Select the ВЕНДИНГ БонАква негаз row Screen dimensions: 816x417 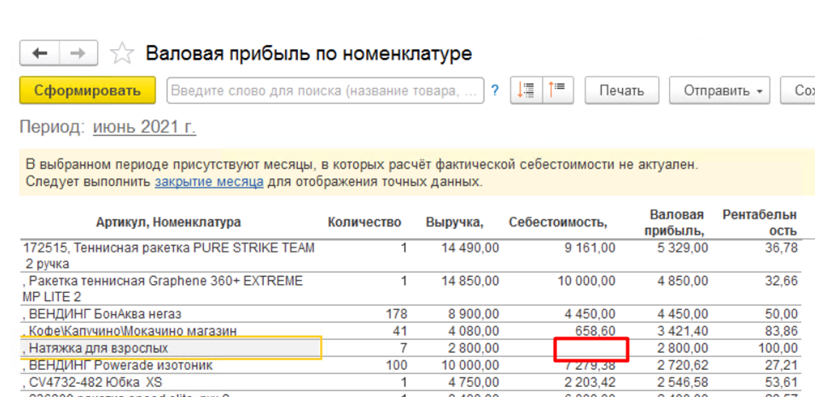click(x=170, y=312)
